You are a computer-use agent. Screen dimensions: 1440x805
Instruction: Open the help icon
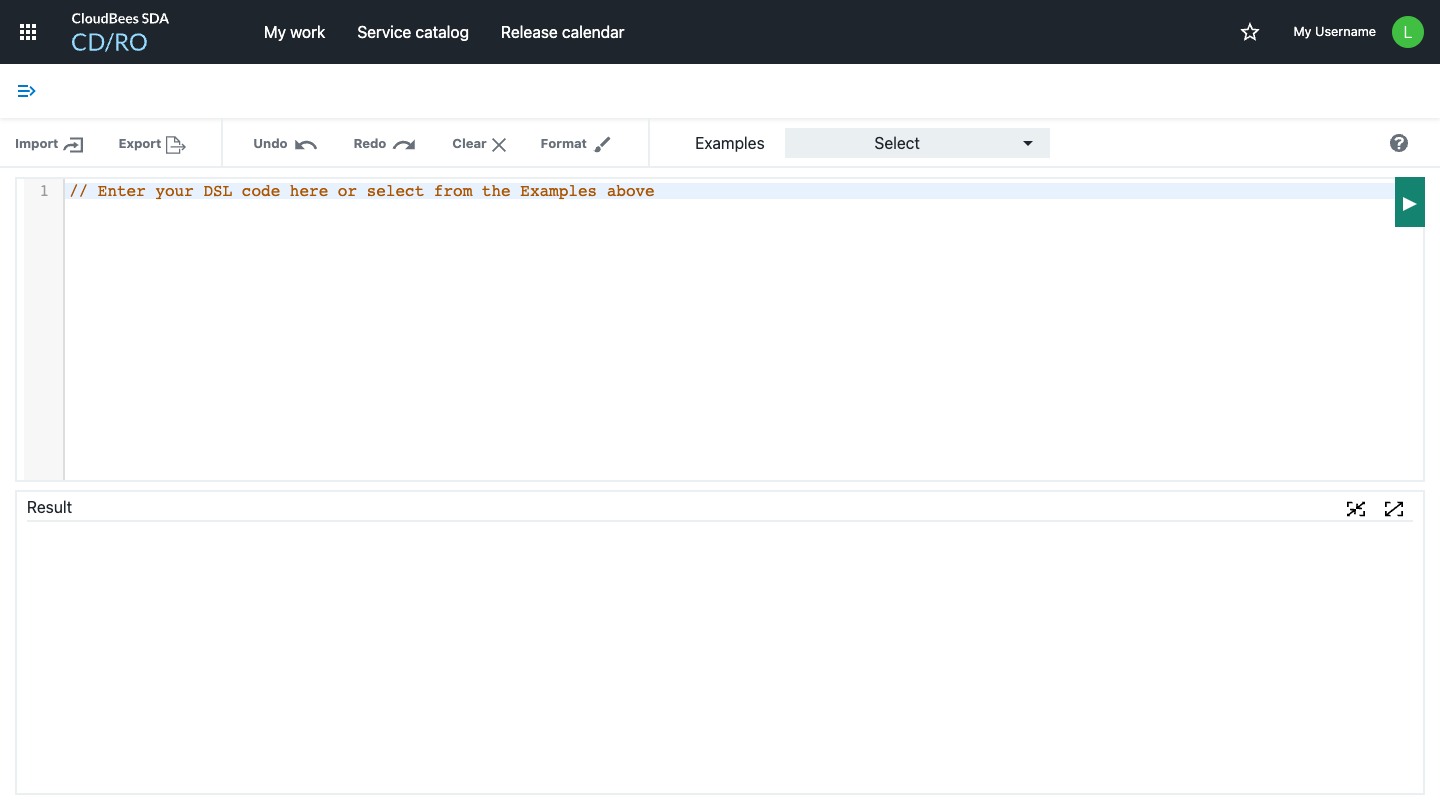(1398, 143)
